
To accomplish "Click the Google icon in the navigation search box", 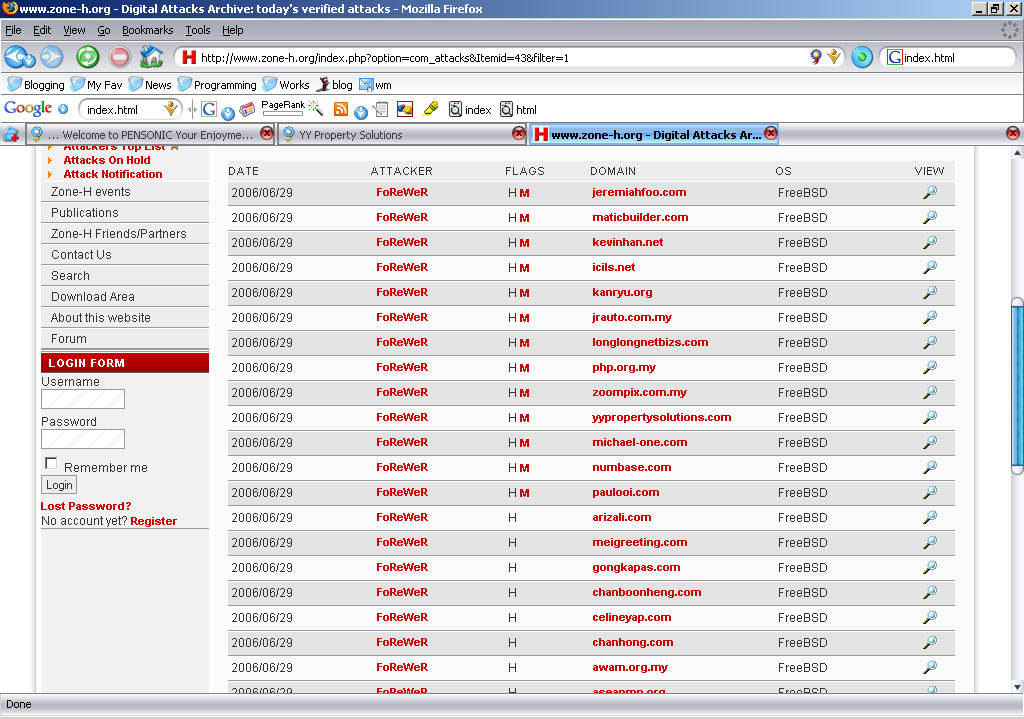I will (x=895, y=57).
